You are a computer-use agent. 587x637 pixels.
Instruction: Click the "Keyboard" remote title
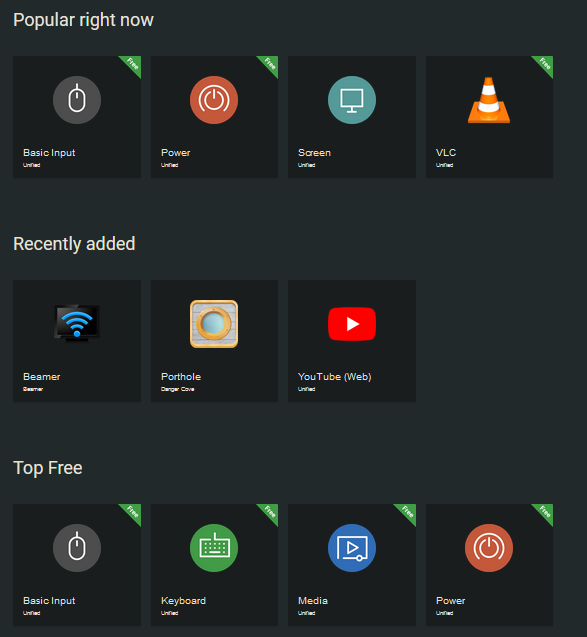click(183, 600)
